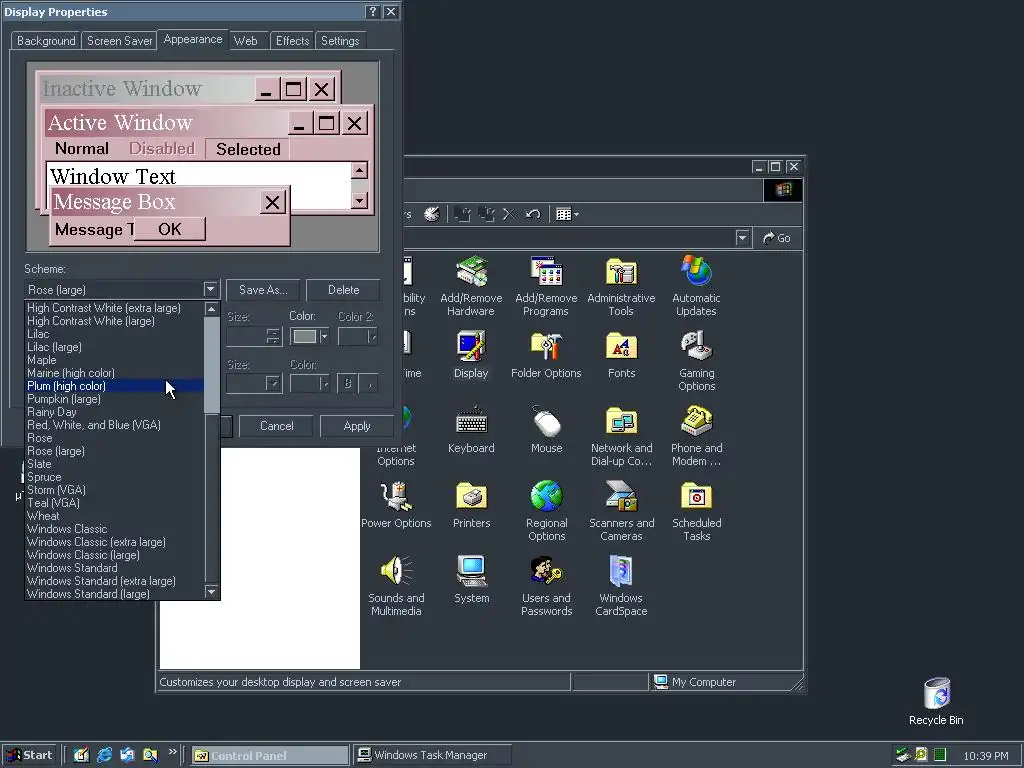Click the Go button in Control Panel
1024x768 pixels.
(777, 238)
